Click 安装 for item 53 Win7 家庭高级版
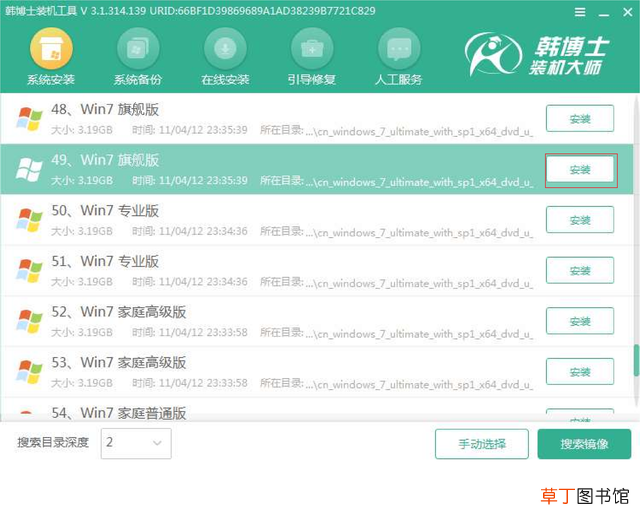The image size is (640, 531). [x=580, y=372]
